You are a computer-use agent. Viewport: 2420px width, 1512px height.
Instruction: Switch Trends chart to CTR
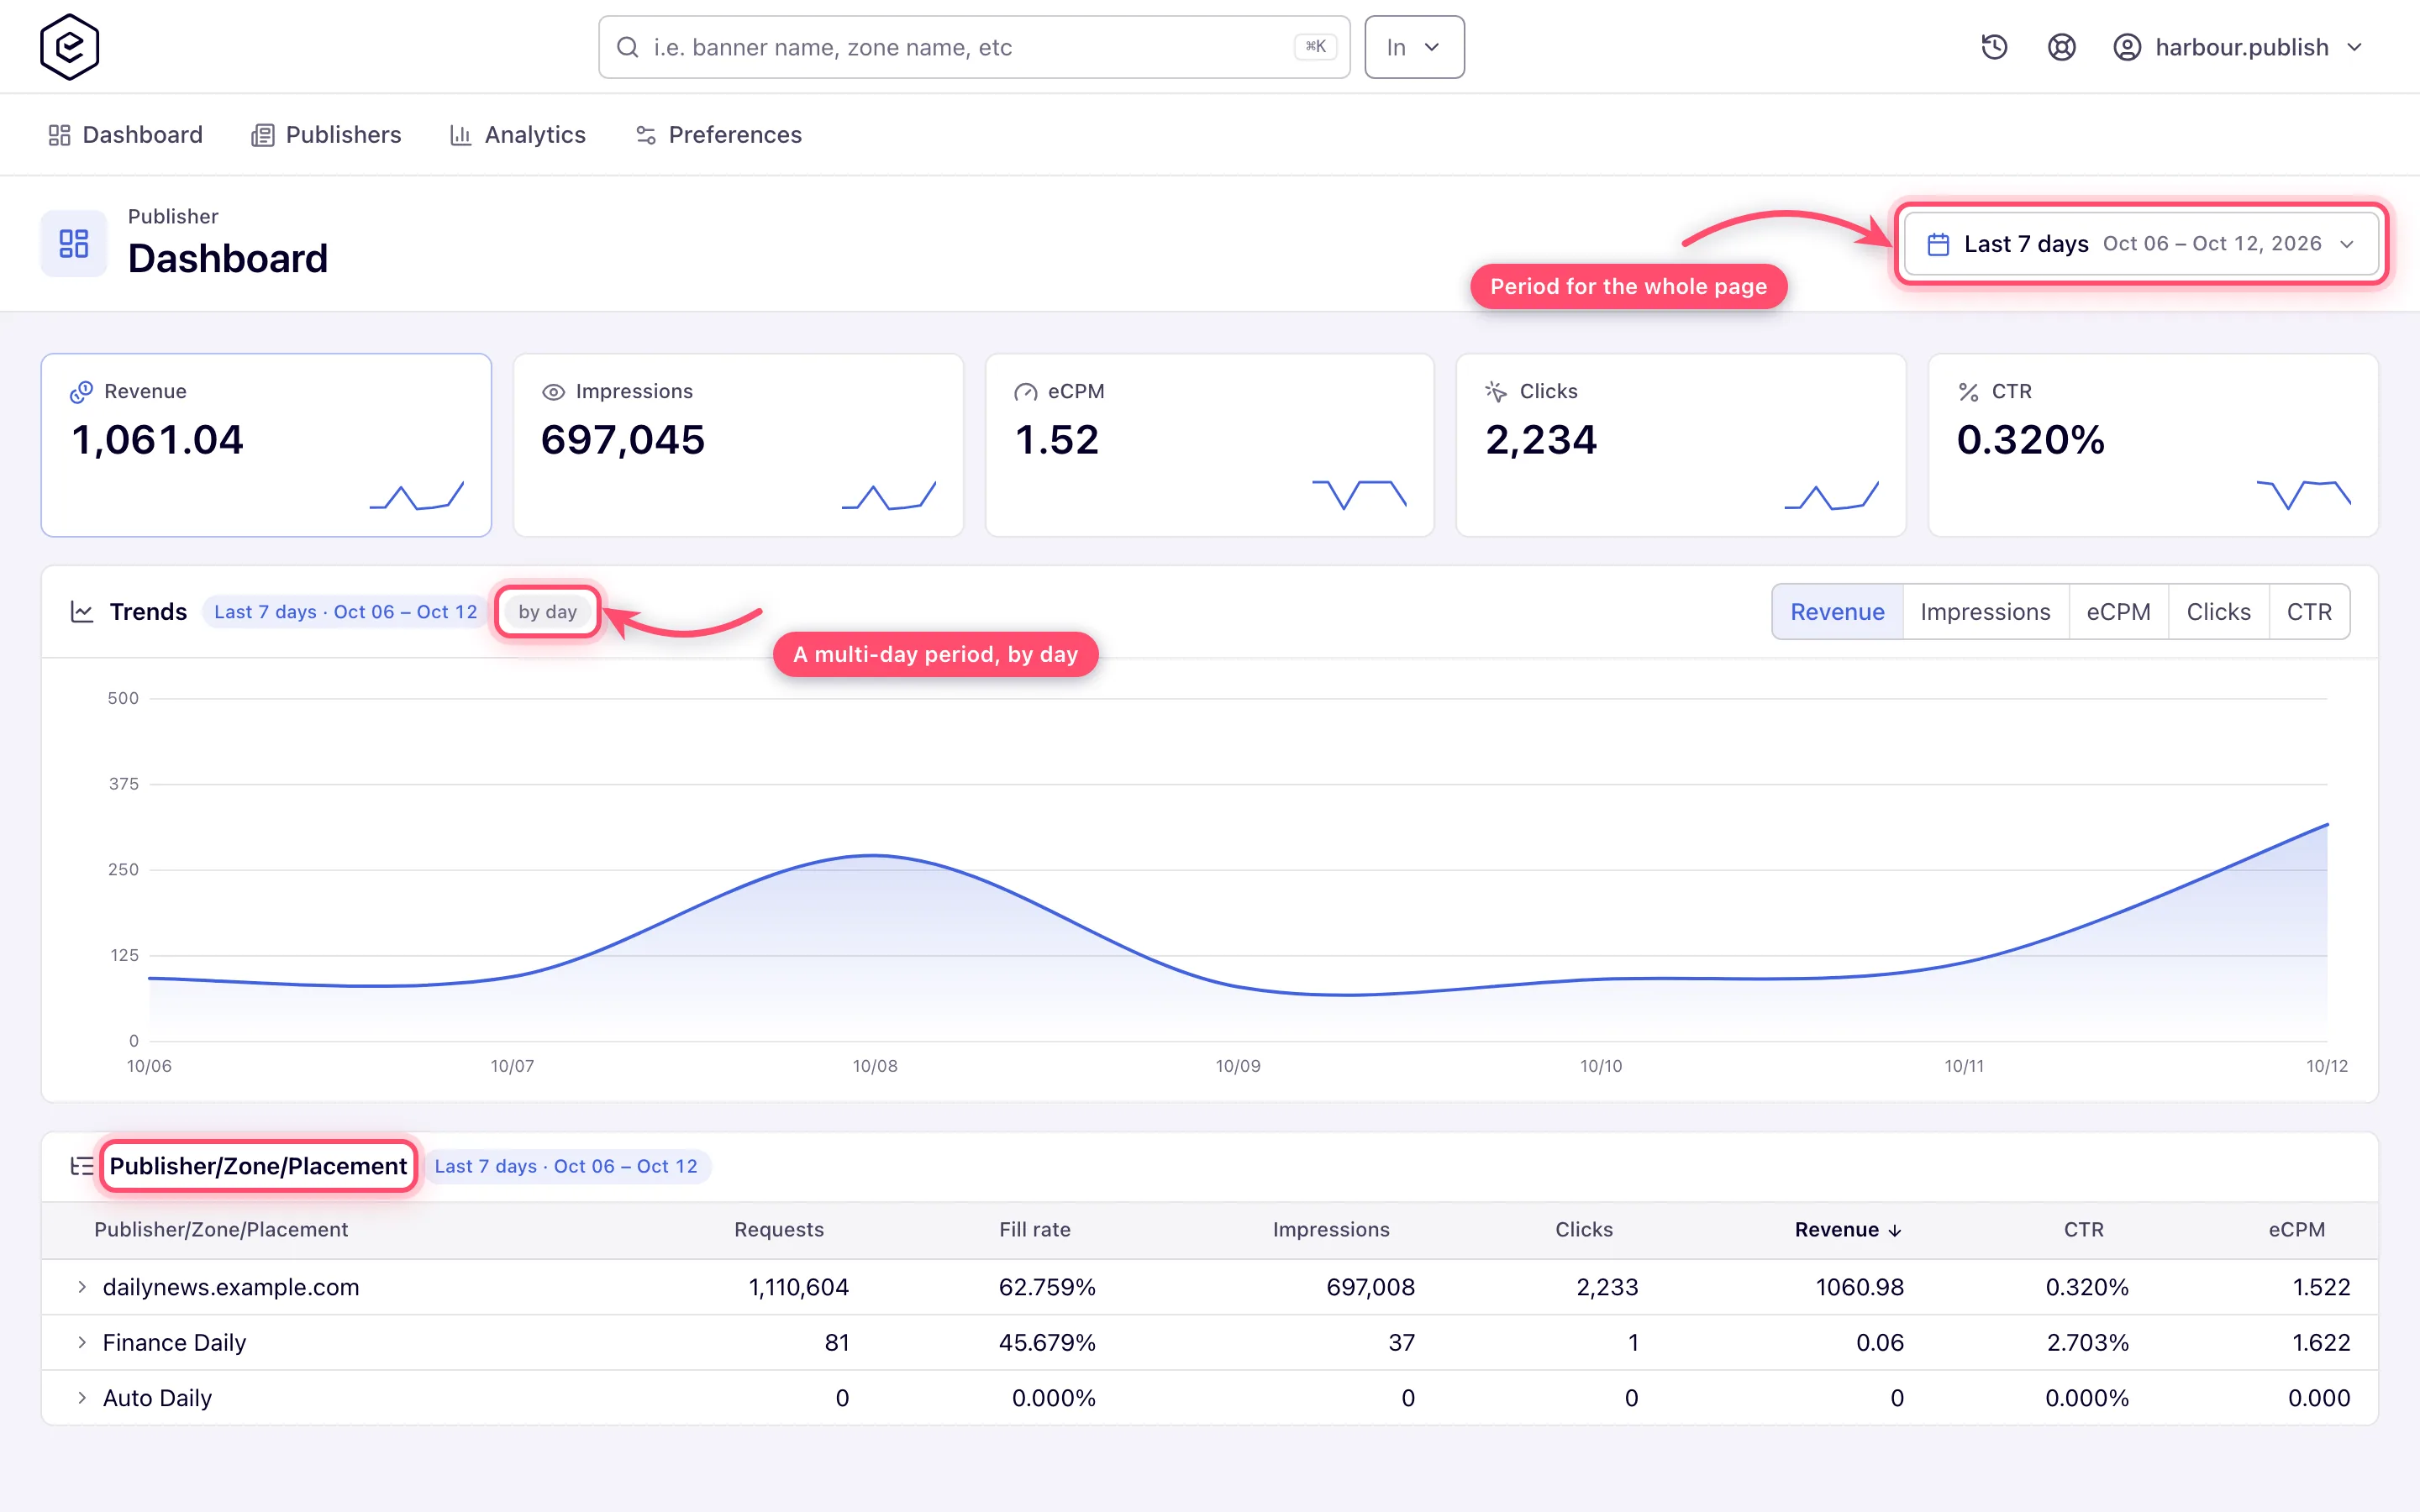2309,612
